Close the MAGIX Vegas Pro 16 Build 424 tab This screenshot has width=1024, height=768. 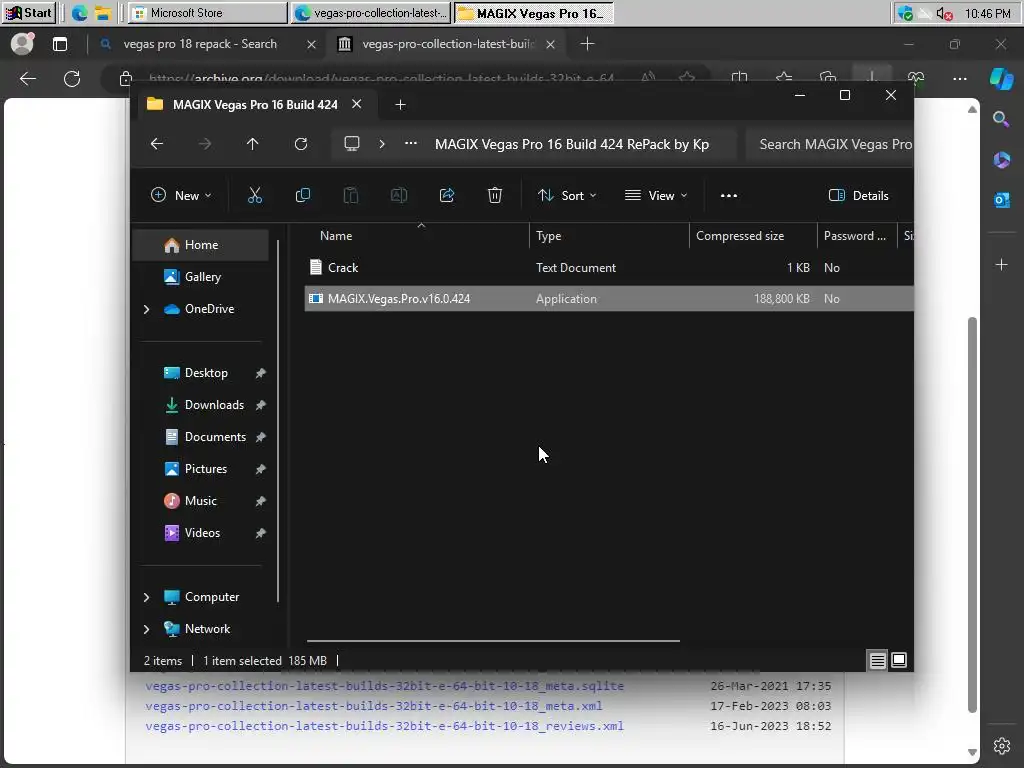click(x=357, y=104)
